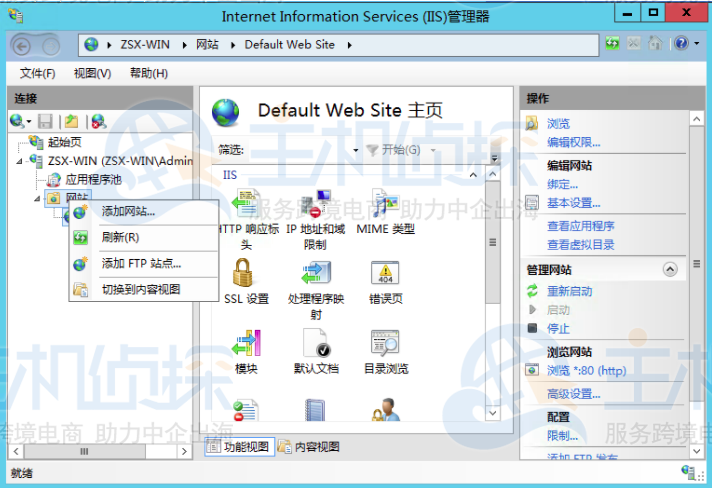Click the 基本设置 document icon
712x488 pixels.
(532, 202)
